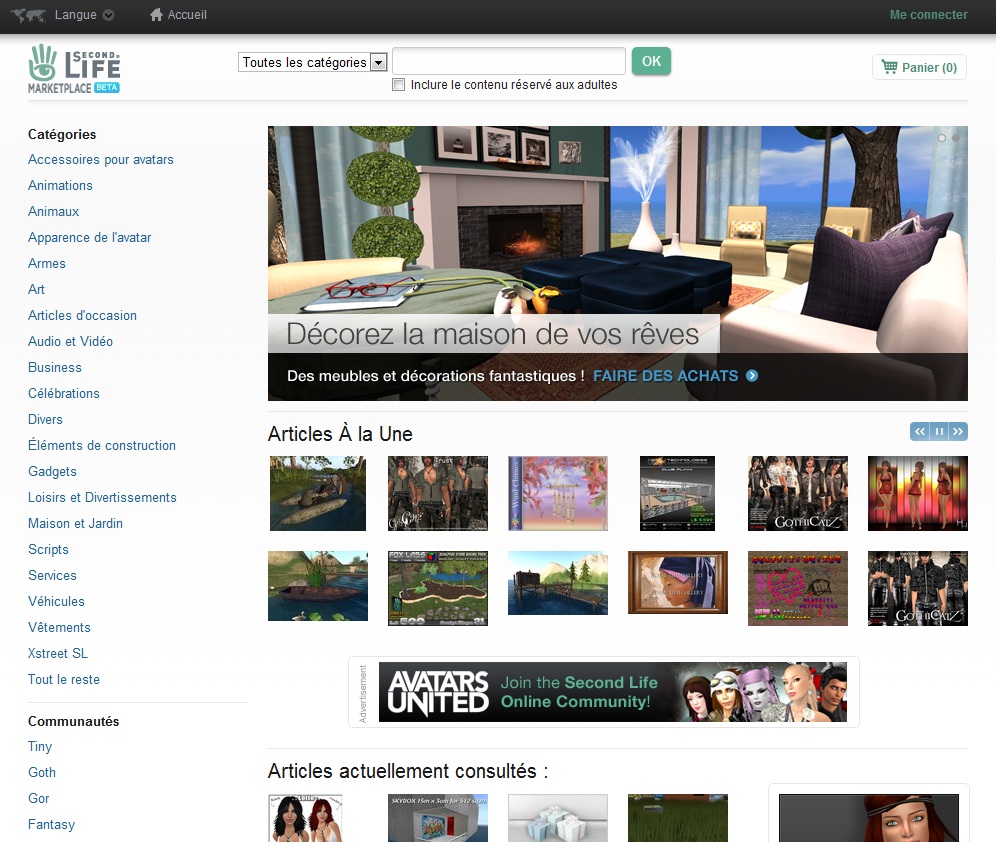Open the Langue dropdown arrow

(109, 15)
